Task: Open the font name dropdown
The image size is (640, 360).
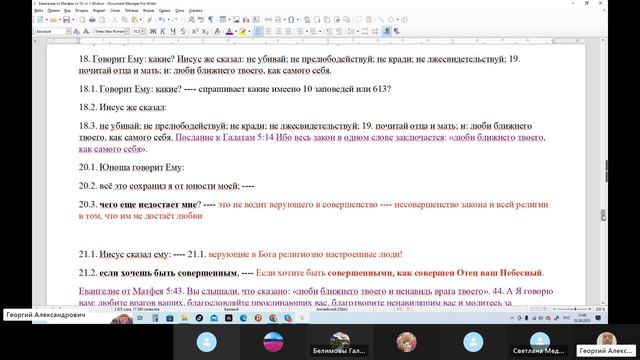Action: [x=127, y=31]
